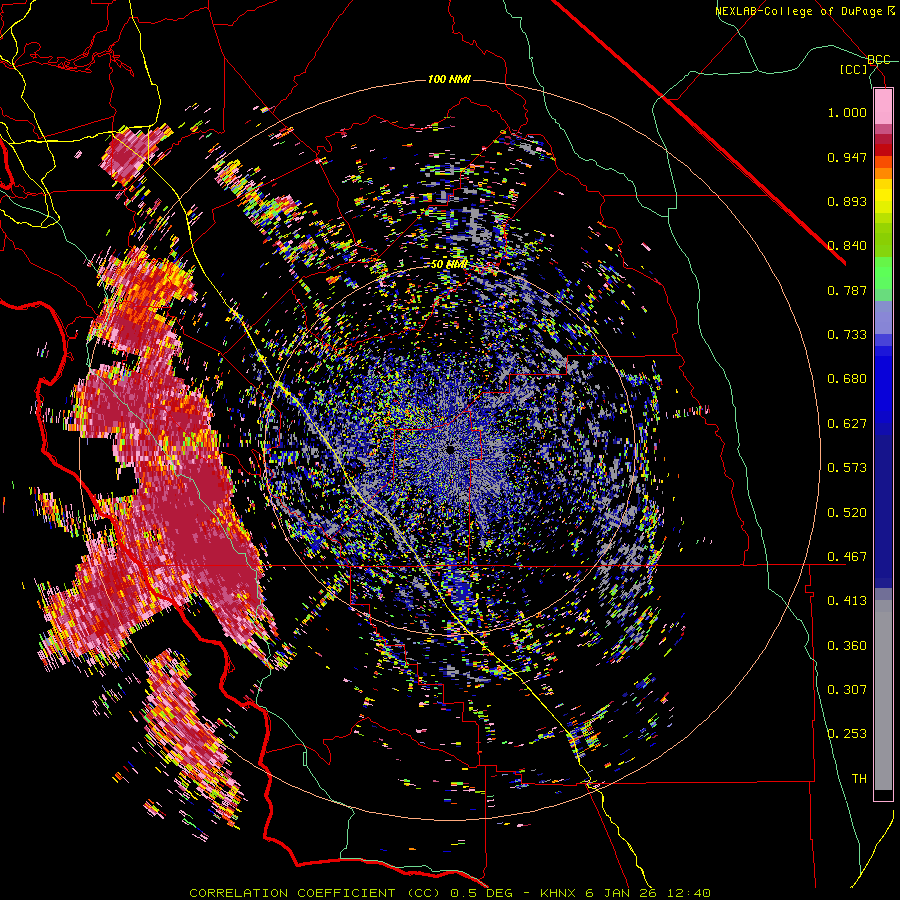
Task: Select the 0.573 scale value
Action: pyautogui.click(x=847, y=468)
